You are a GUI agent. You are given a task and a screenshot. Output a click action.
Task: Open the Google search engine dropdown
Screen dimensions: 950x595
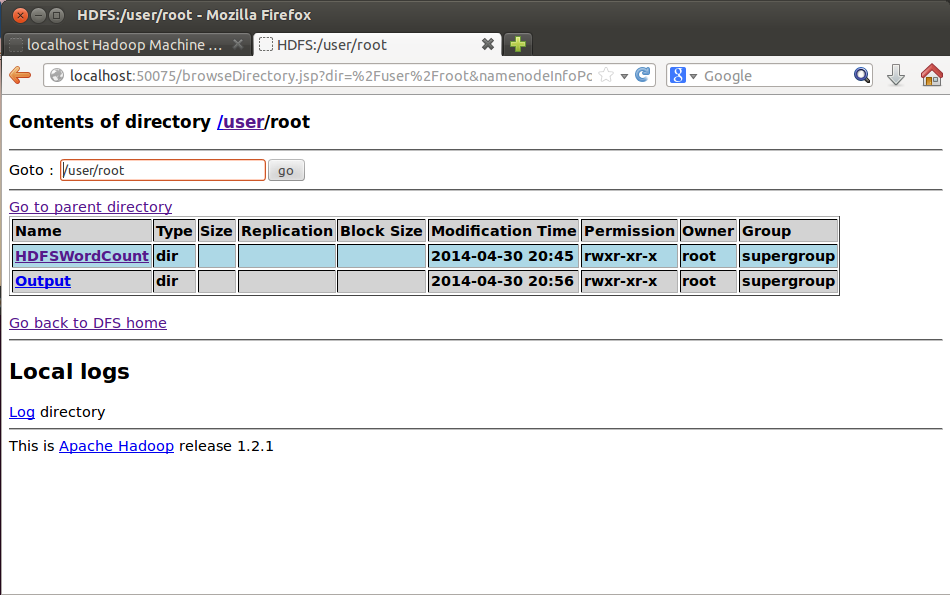coord(684,75)
